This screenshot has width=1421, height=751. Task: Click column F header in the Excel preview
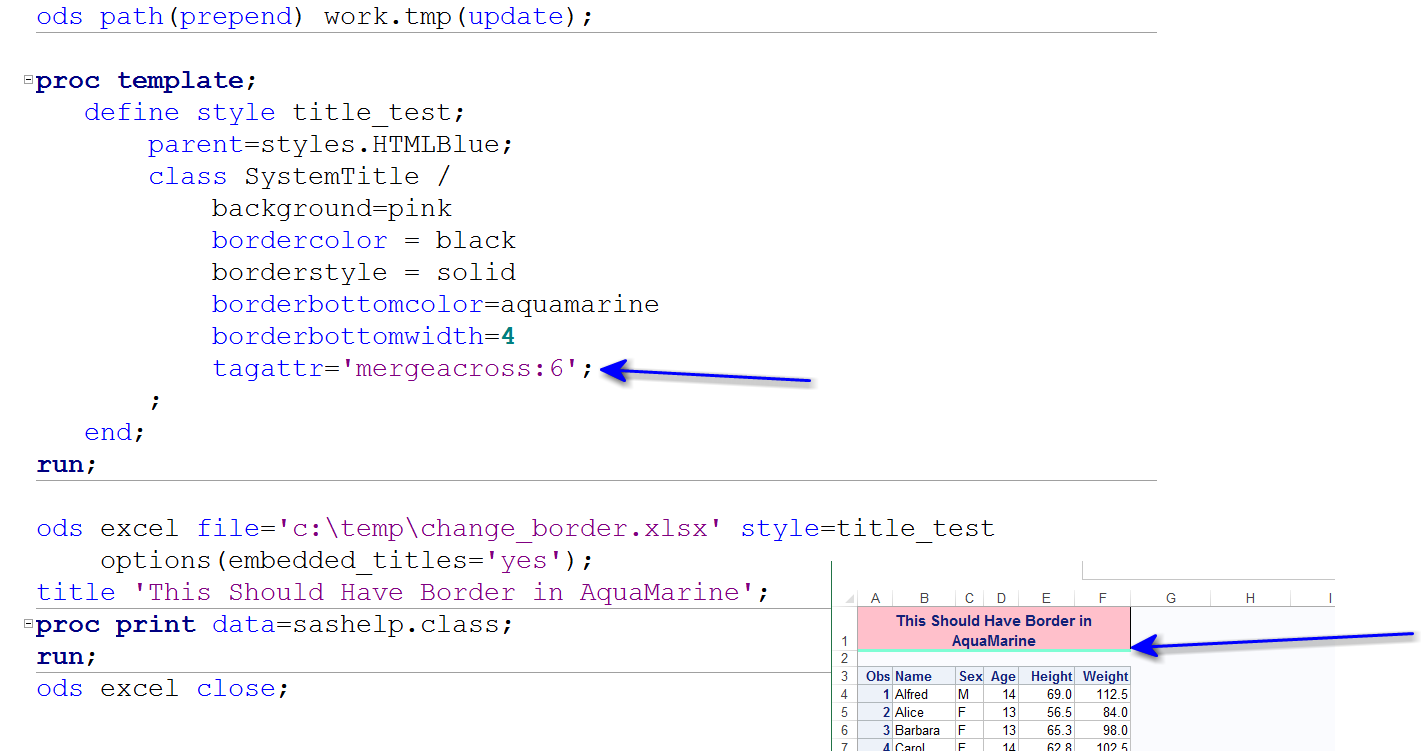click(1101, 597)
